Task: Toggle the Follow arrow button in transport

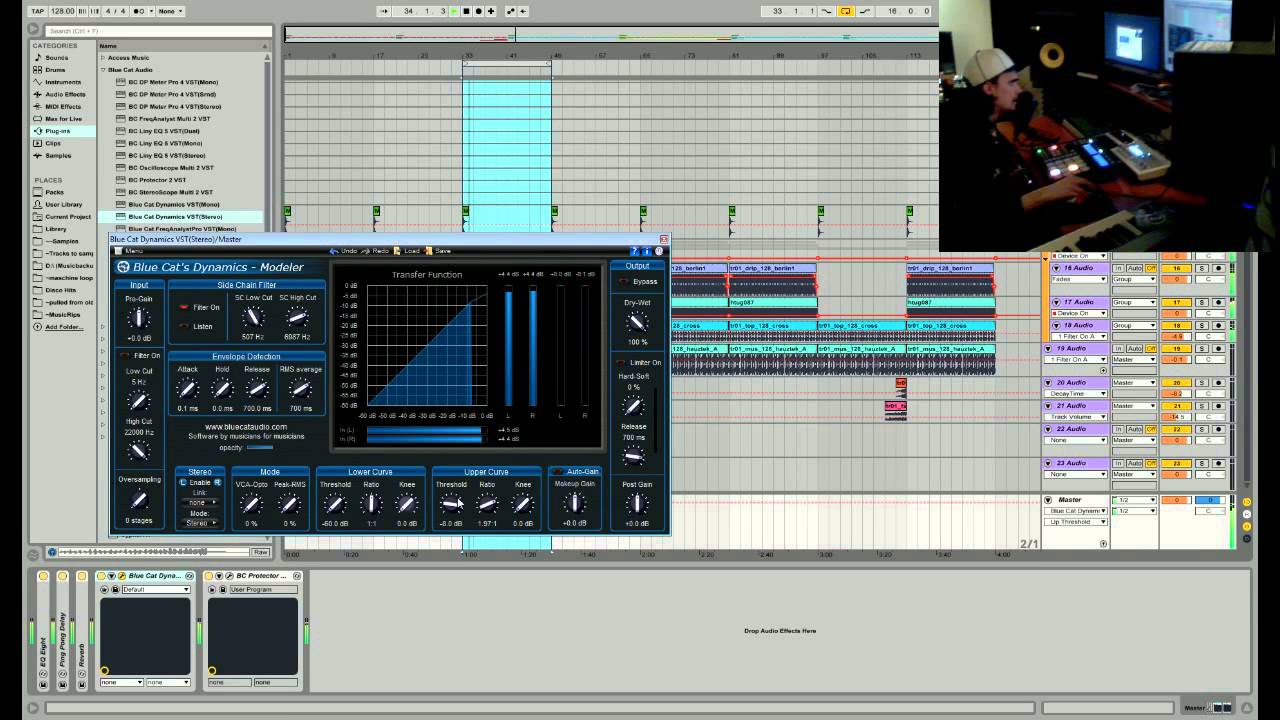Action: tap(384, 11)
